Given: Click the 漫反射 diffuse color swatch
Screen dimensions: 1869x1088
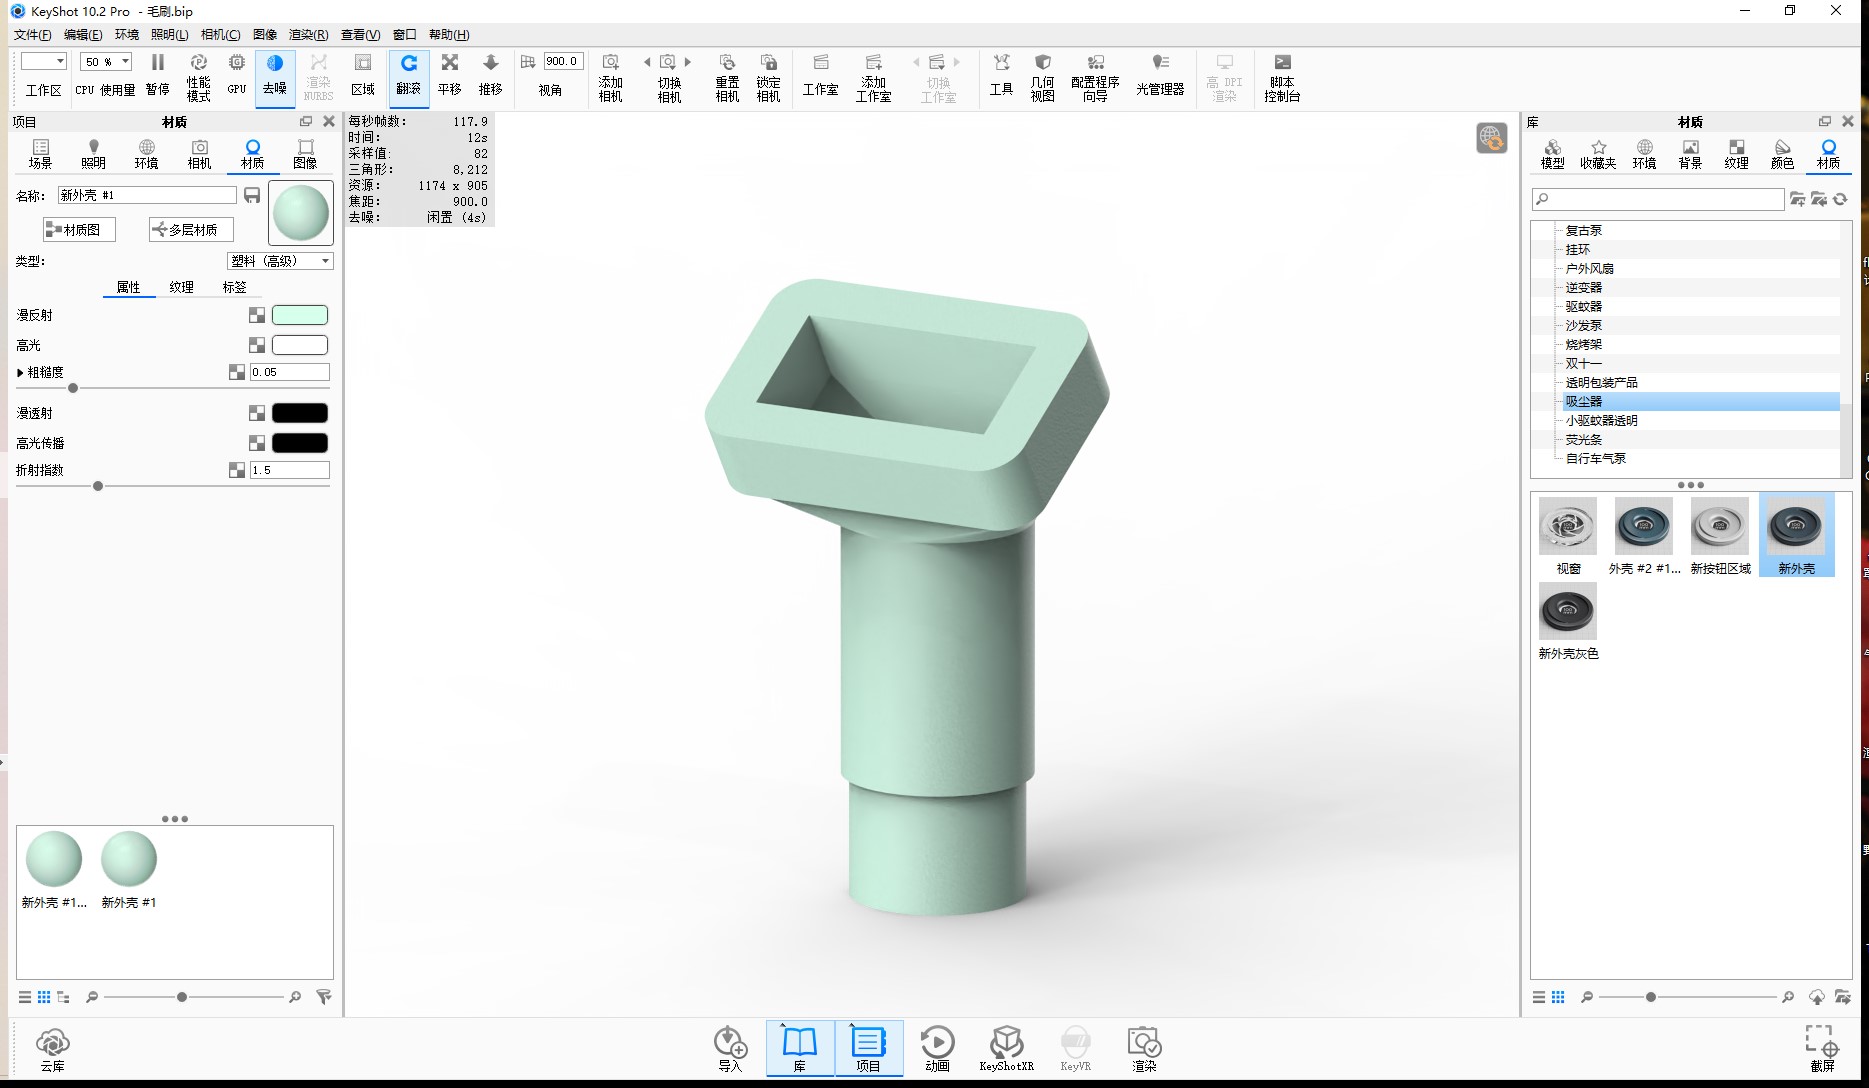Looking at the screenshot, I should coord(300,315).
